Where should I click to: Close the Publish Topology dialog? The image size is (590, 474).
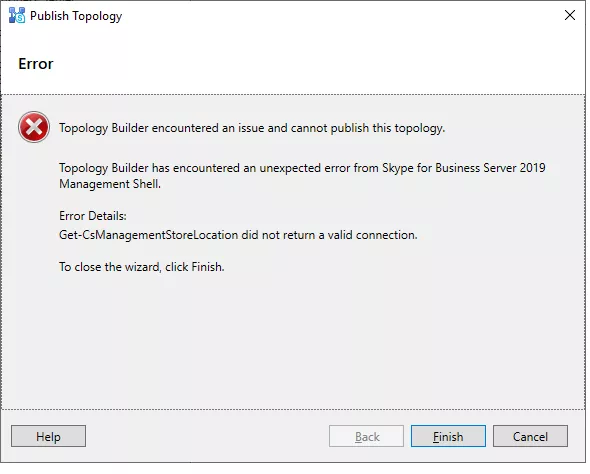570,15
